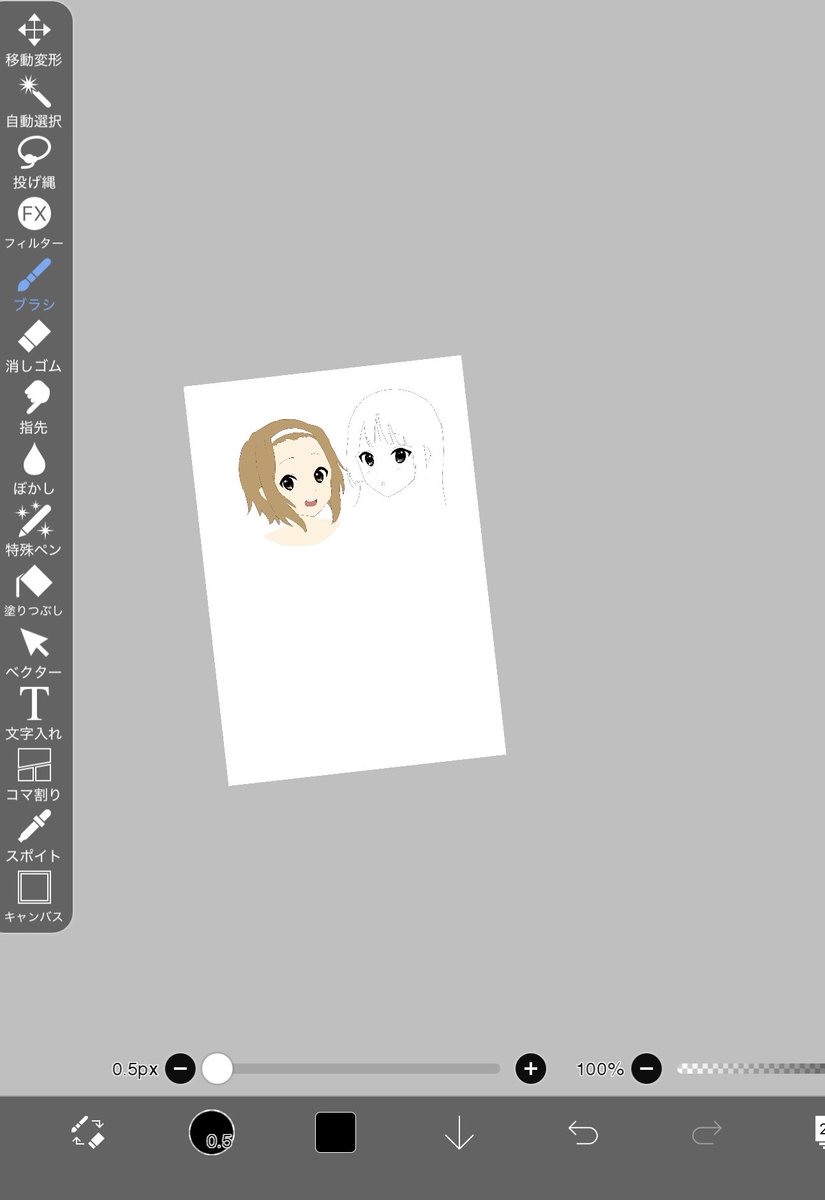Viewport: 825px width, 1200px height.
Task: Undo the last stroke
Action: pos(583,1132)
